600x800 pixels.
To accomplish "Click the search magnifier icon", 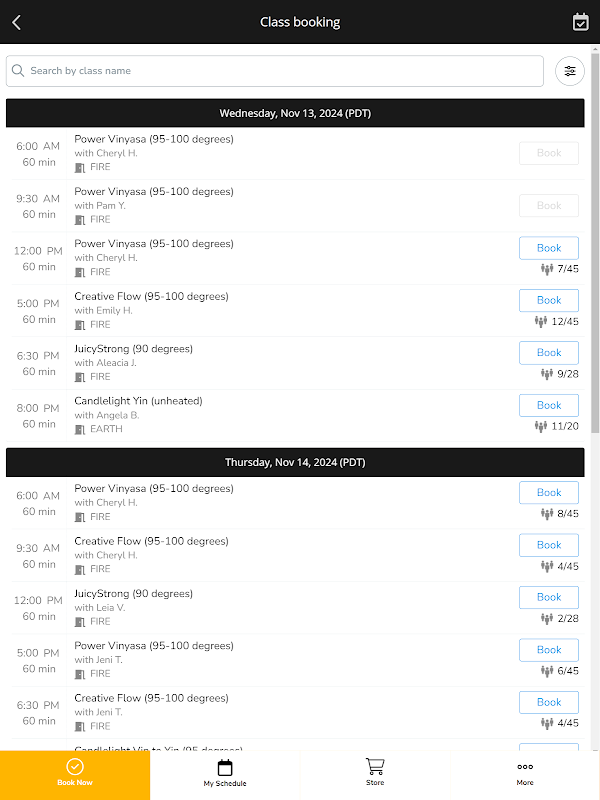I will [18, 71].
